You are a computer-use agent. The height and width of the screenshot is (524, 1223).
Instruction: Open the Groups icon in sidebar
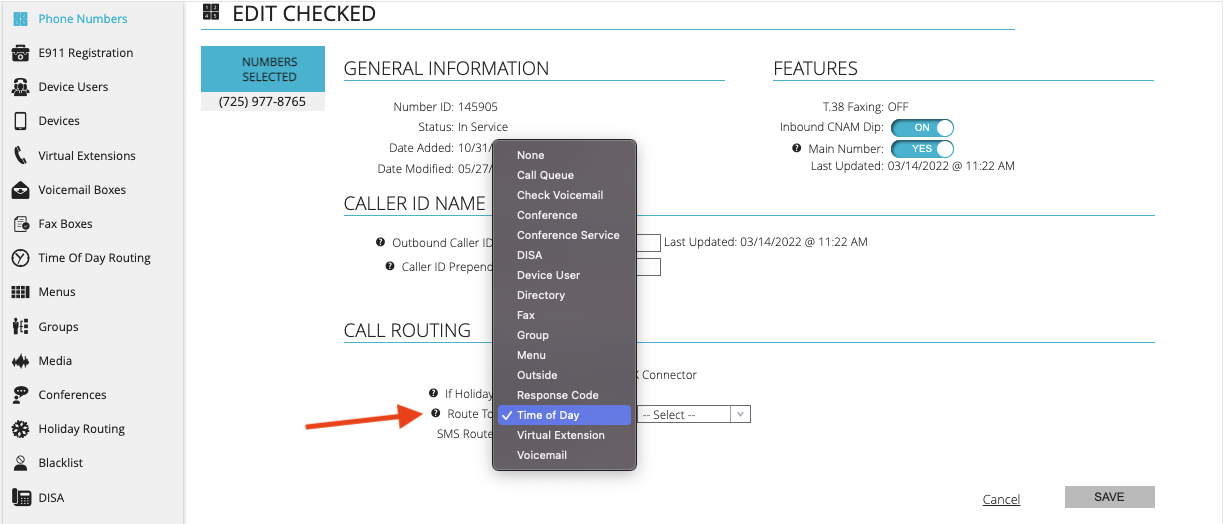20,327
